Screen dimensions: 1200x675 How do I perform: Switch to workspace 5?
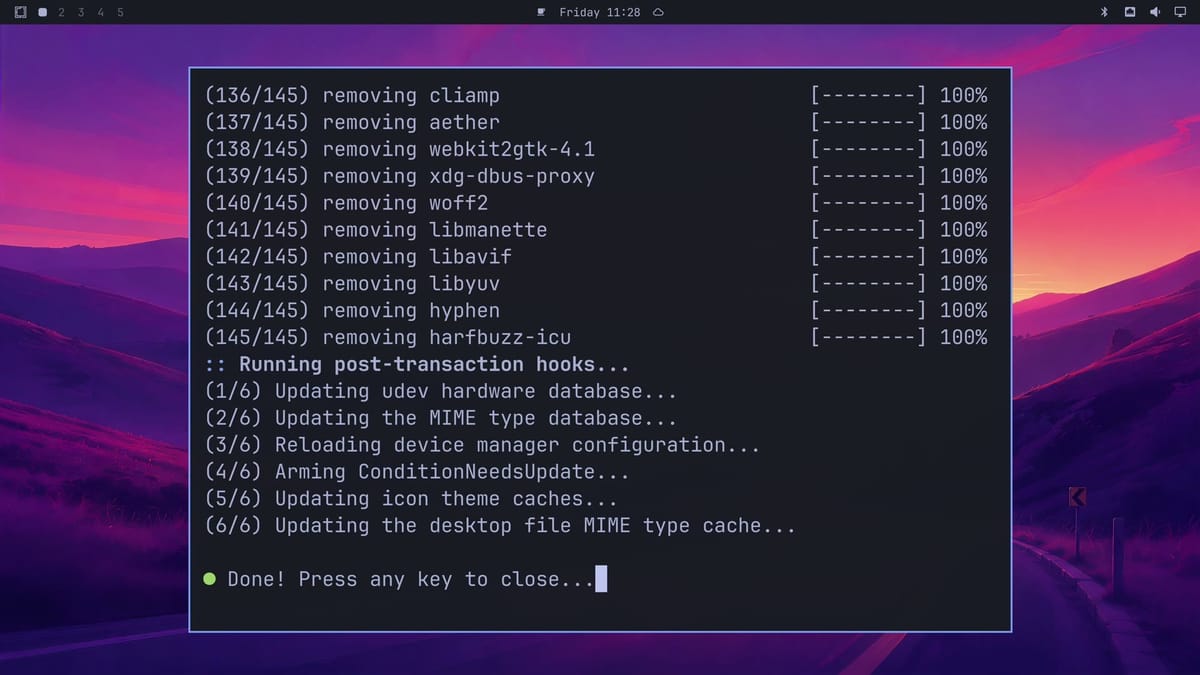pyautogui.click(x=121, y=12)
